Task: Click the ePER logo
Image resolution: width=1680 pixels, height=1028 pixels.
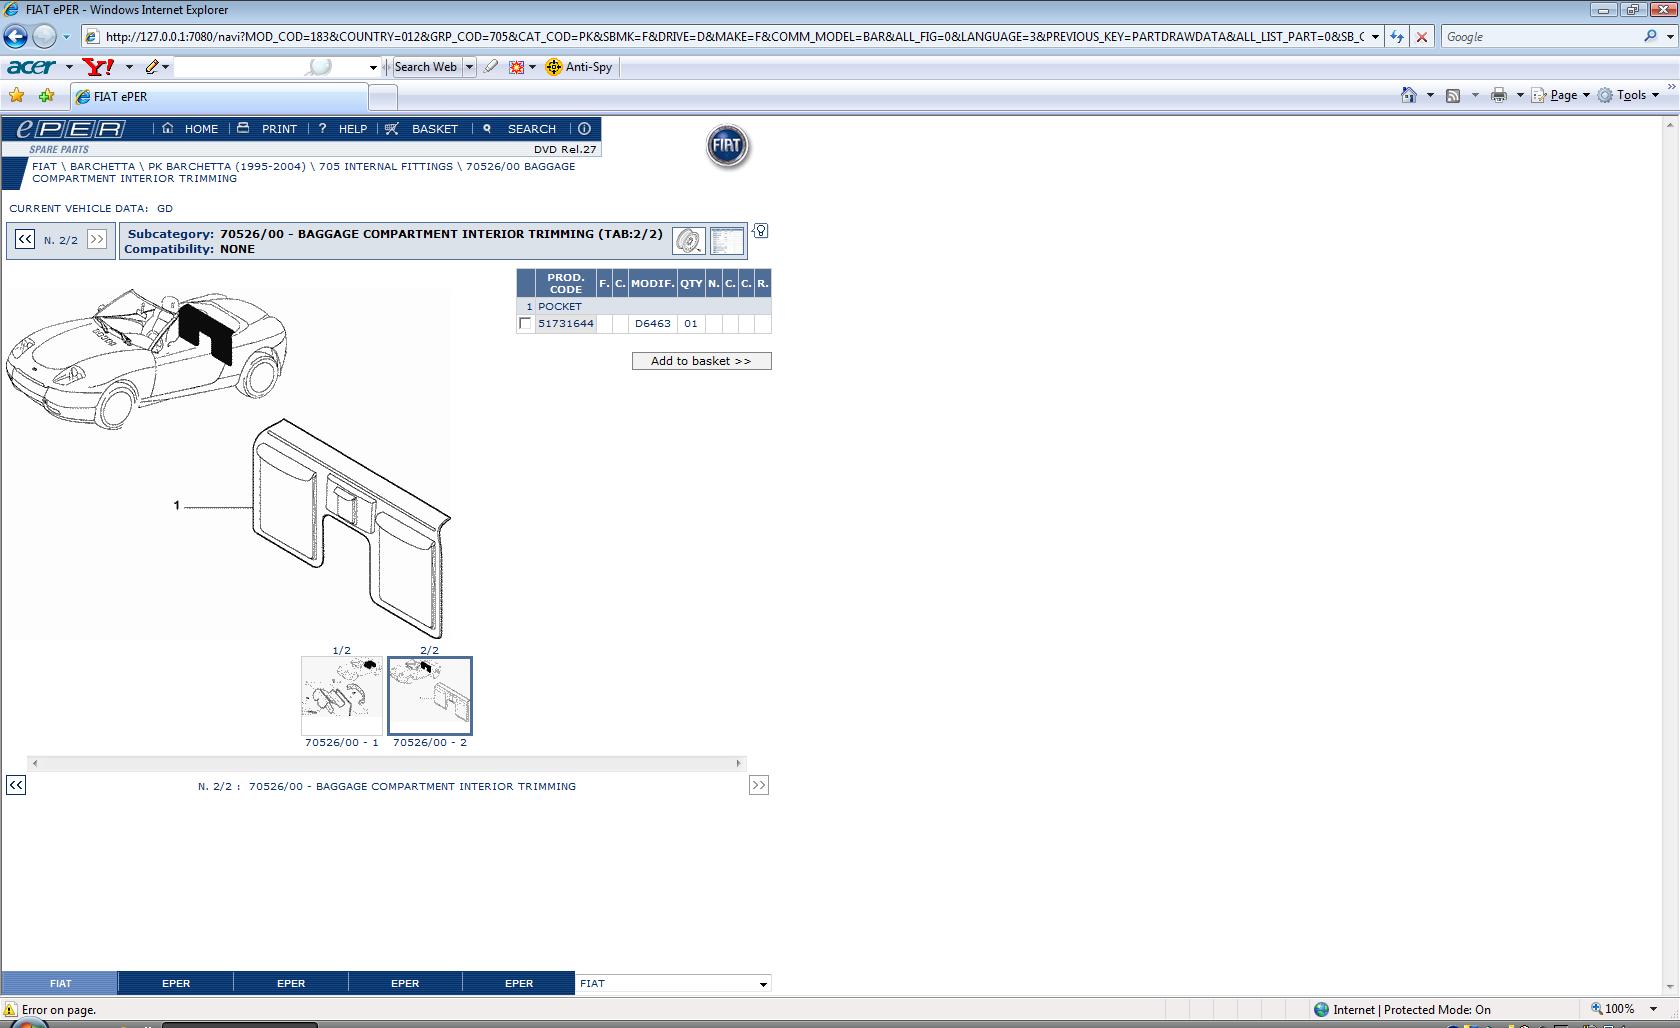Action: point(70,129)
